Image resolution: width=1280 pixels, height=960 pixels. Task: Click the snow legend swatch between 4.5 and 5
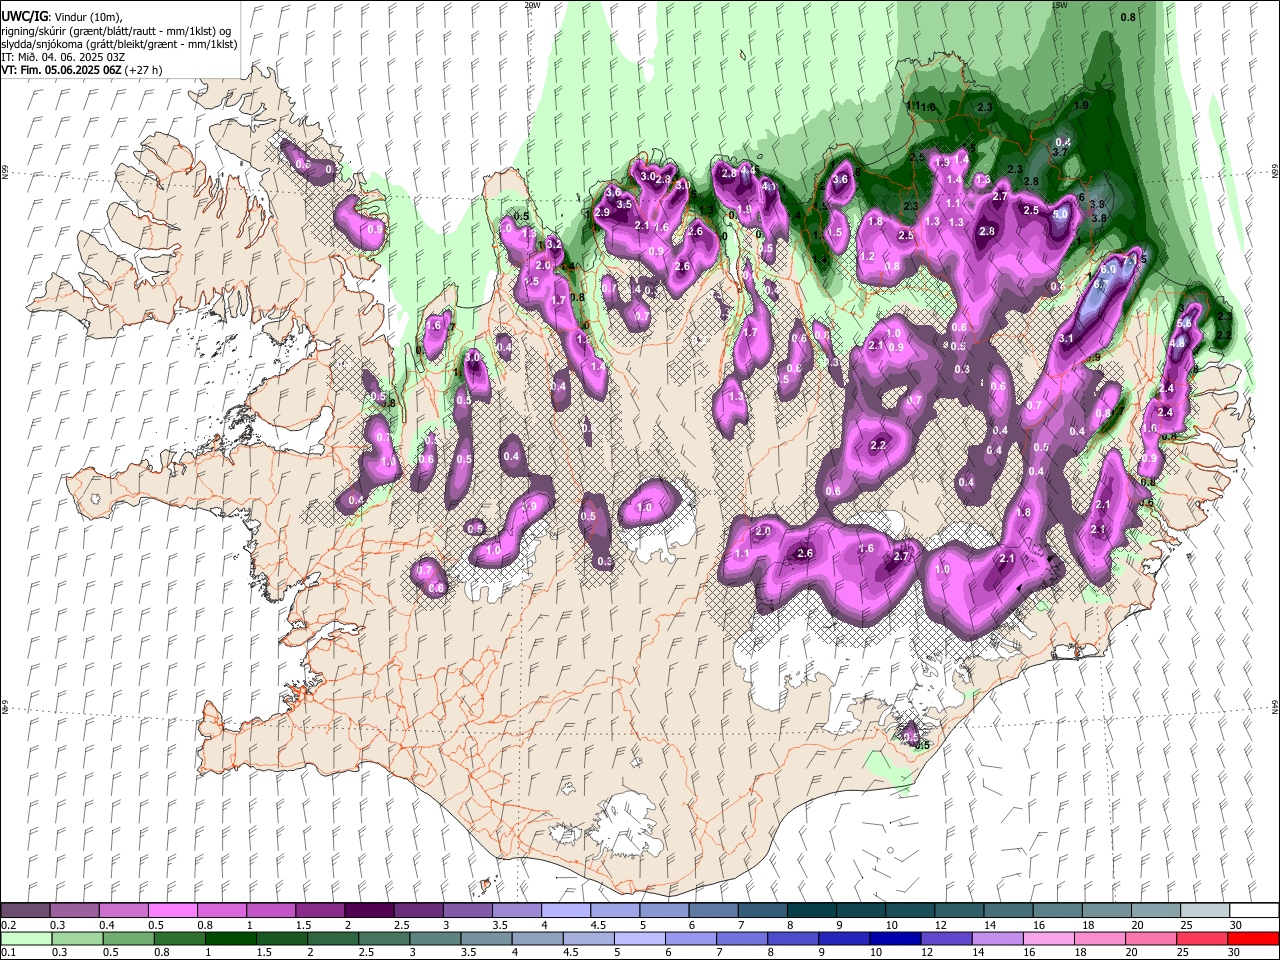[614, 911]
